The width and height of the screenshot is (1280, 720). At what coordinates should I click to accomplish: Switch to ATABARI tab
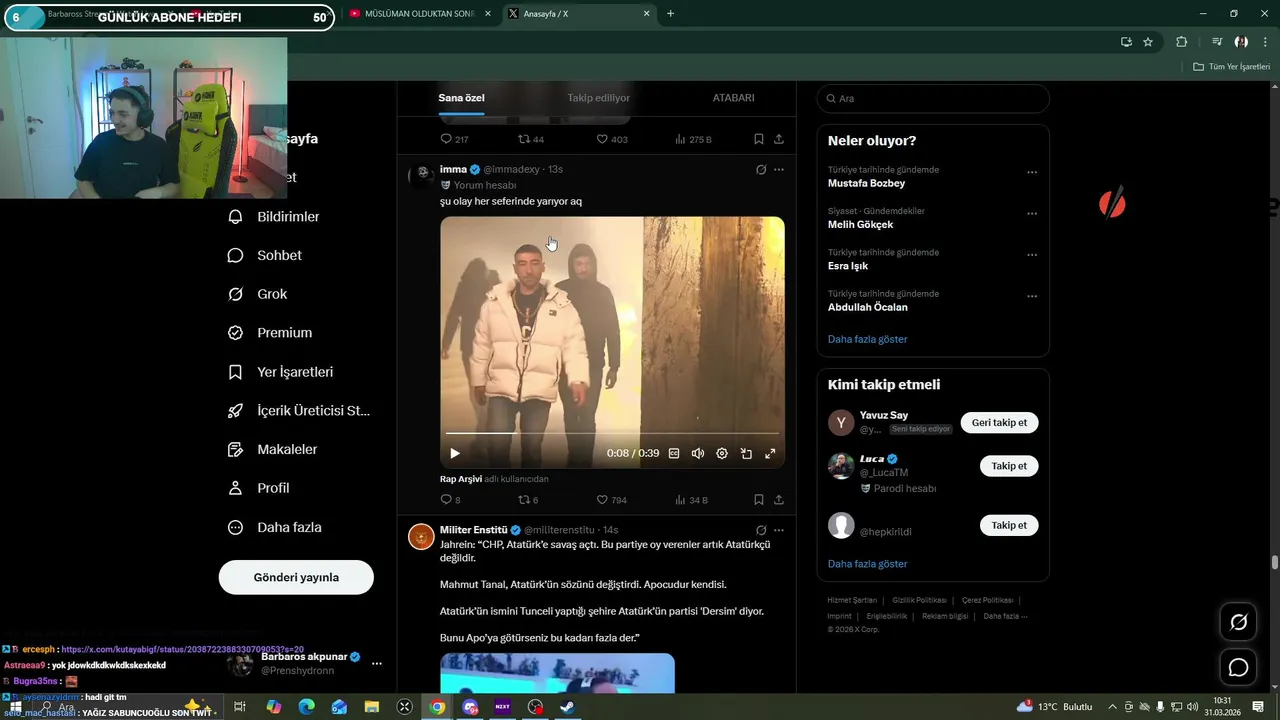pyautogui.click(x=733, y=98)
